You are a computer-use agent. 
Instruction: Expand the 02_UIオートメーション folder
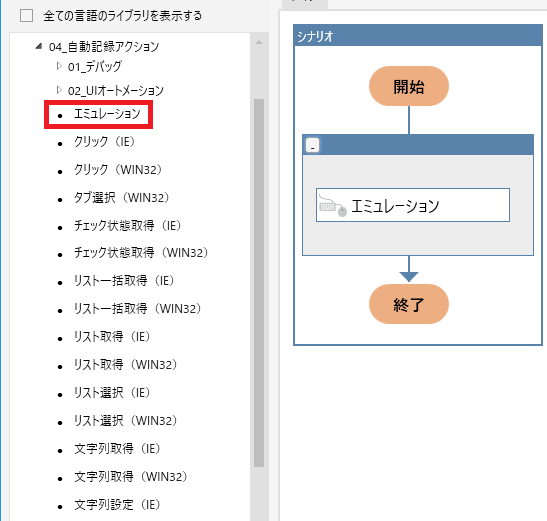pyautogui.click(x=59, y=90)
